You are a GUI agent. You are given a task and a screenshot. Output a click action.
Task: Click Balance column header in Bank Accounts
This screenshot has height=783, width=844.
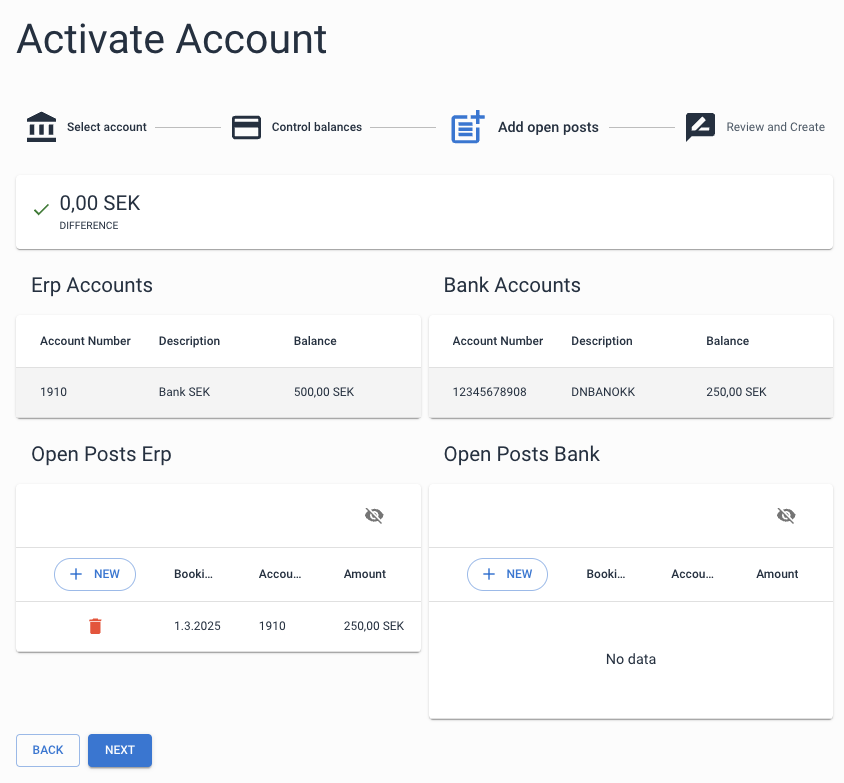727,341
